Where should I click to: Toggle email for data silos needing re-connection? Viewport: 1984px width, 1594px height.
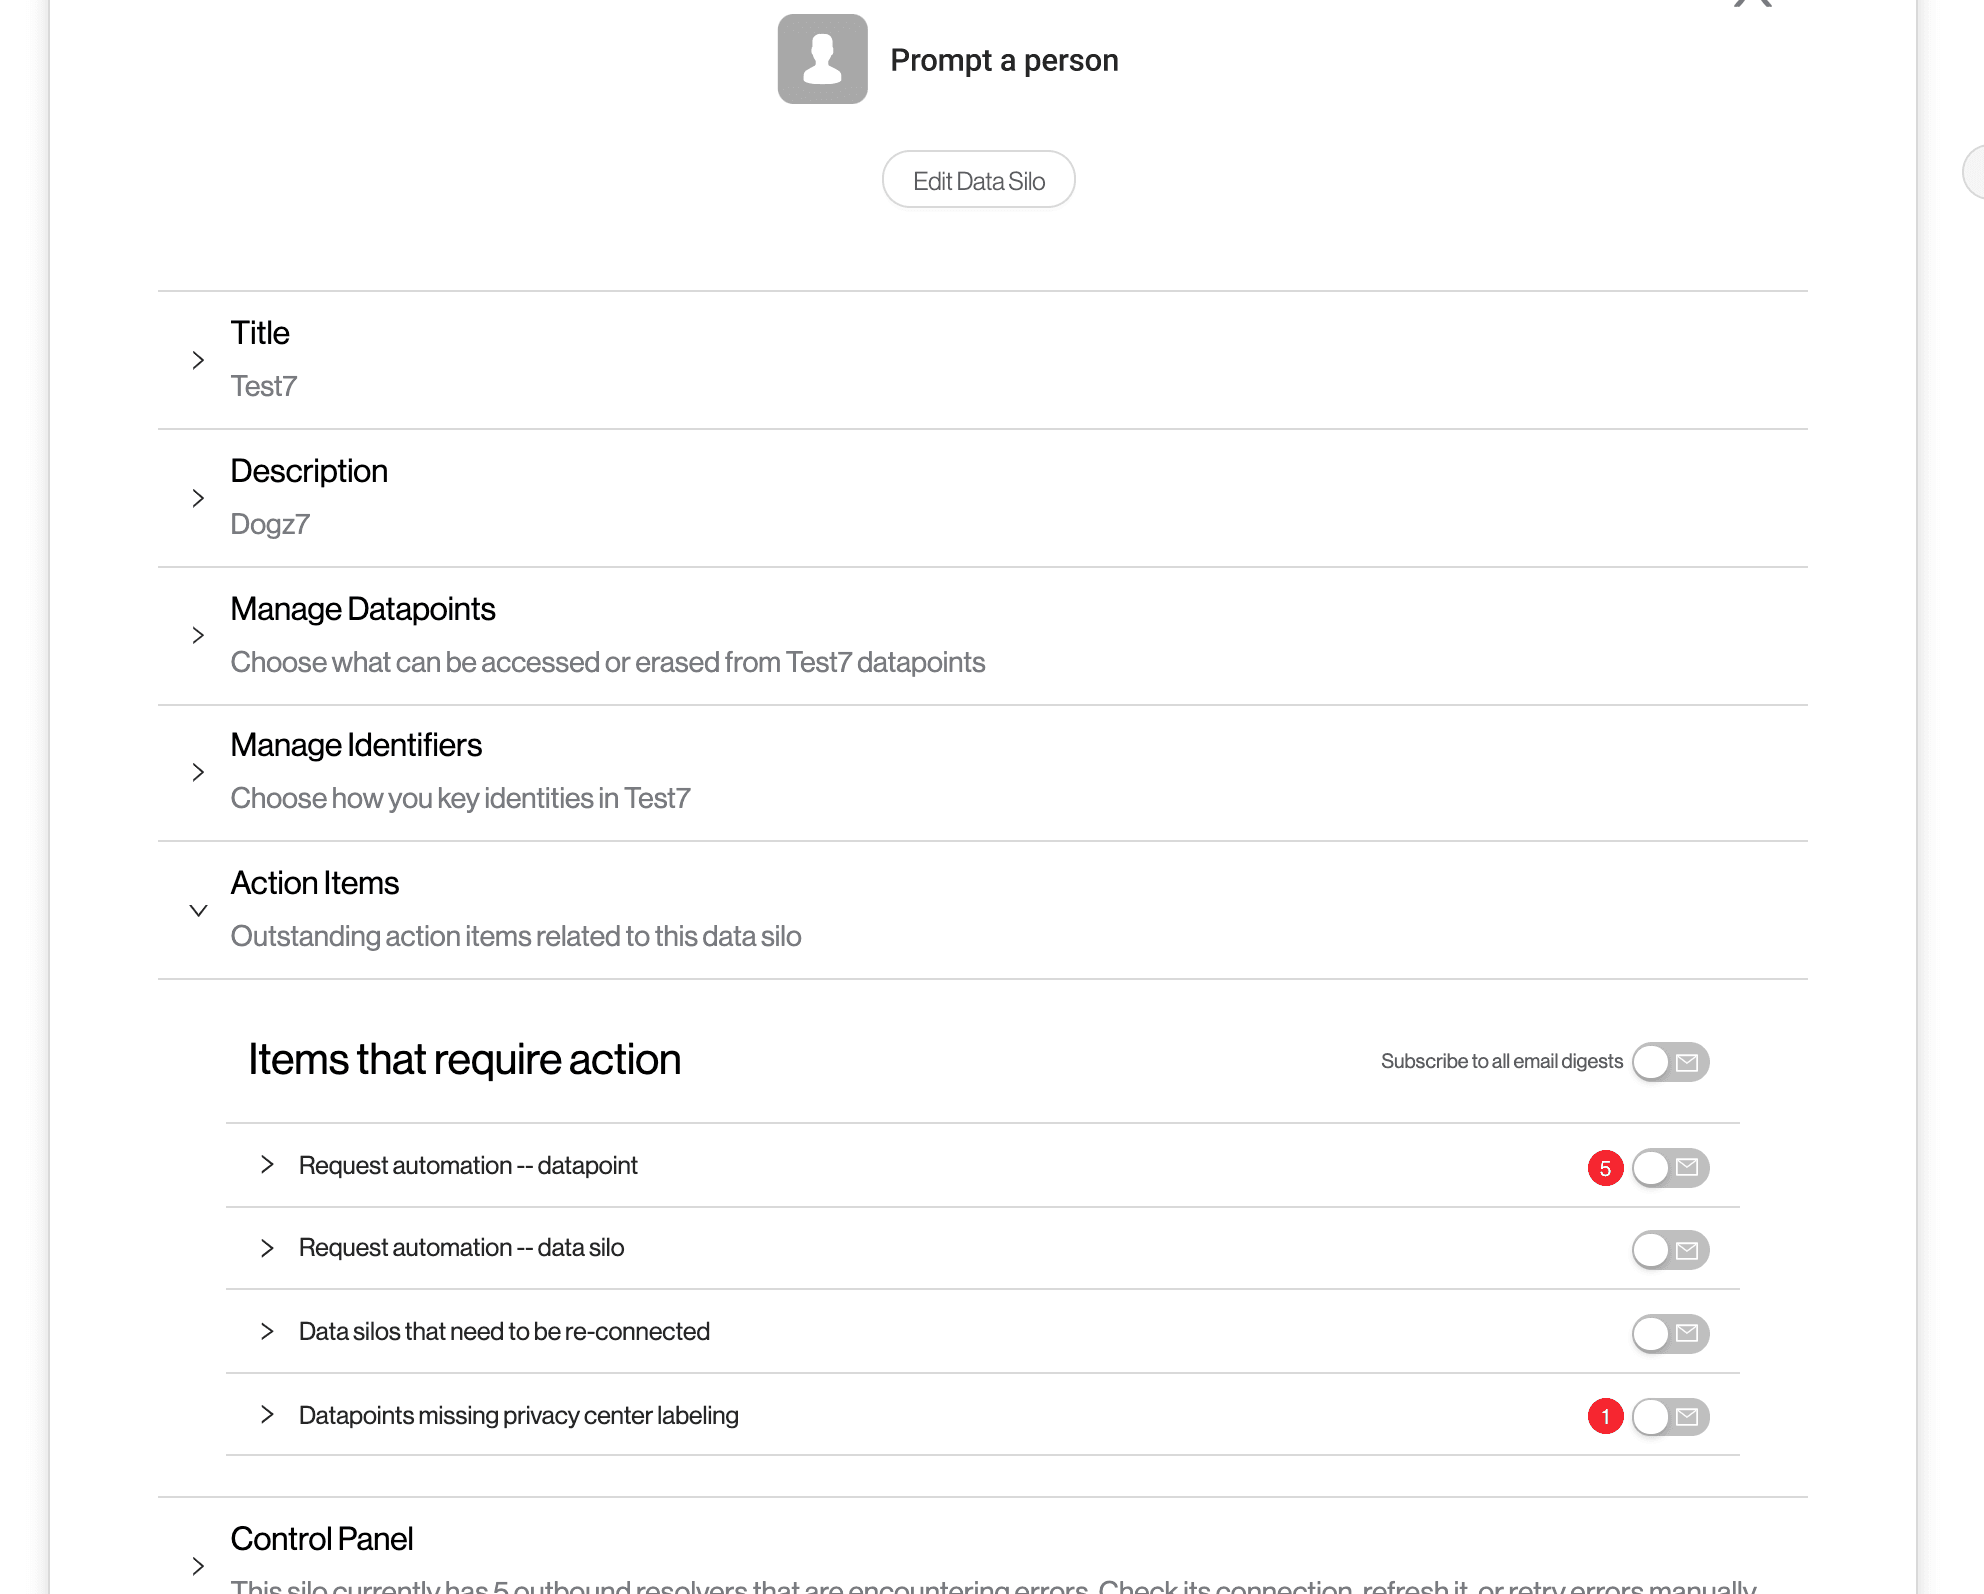[x=1670, y=1333]
